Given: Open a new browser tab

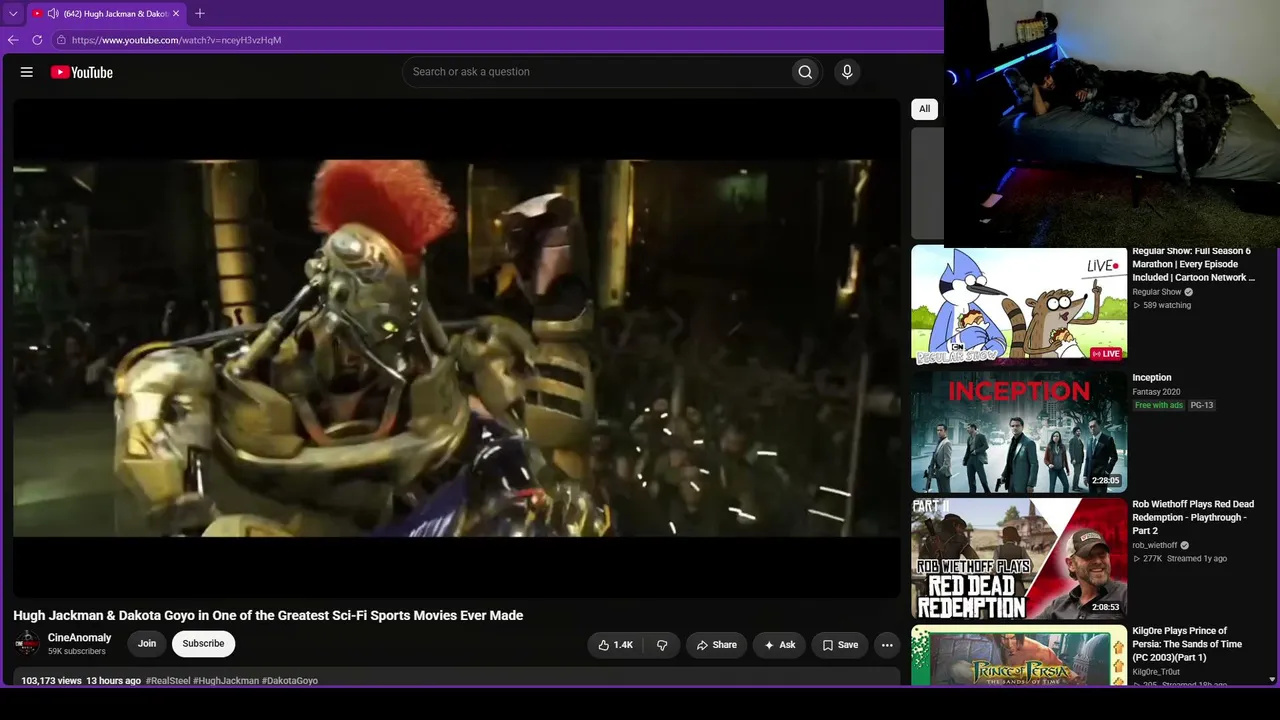Looking at the screenshot, I should pyautogui.click(x=200, y=13).
